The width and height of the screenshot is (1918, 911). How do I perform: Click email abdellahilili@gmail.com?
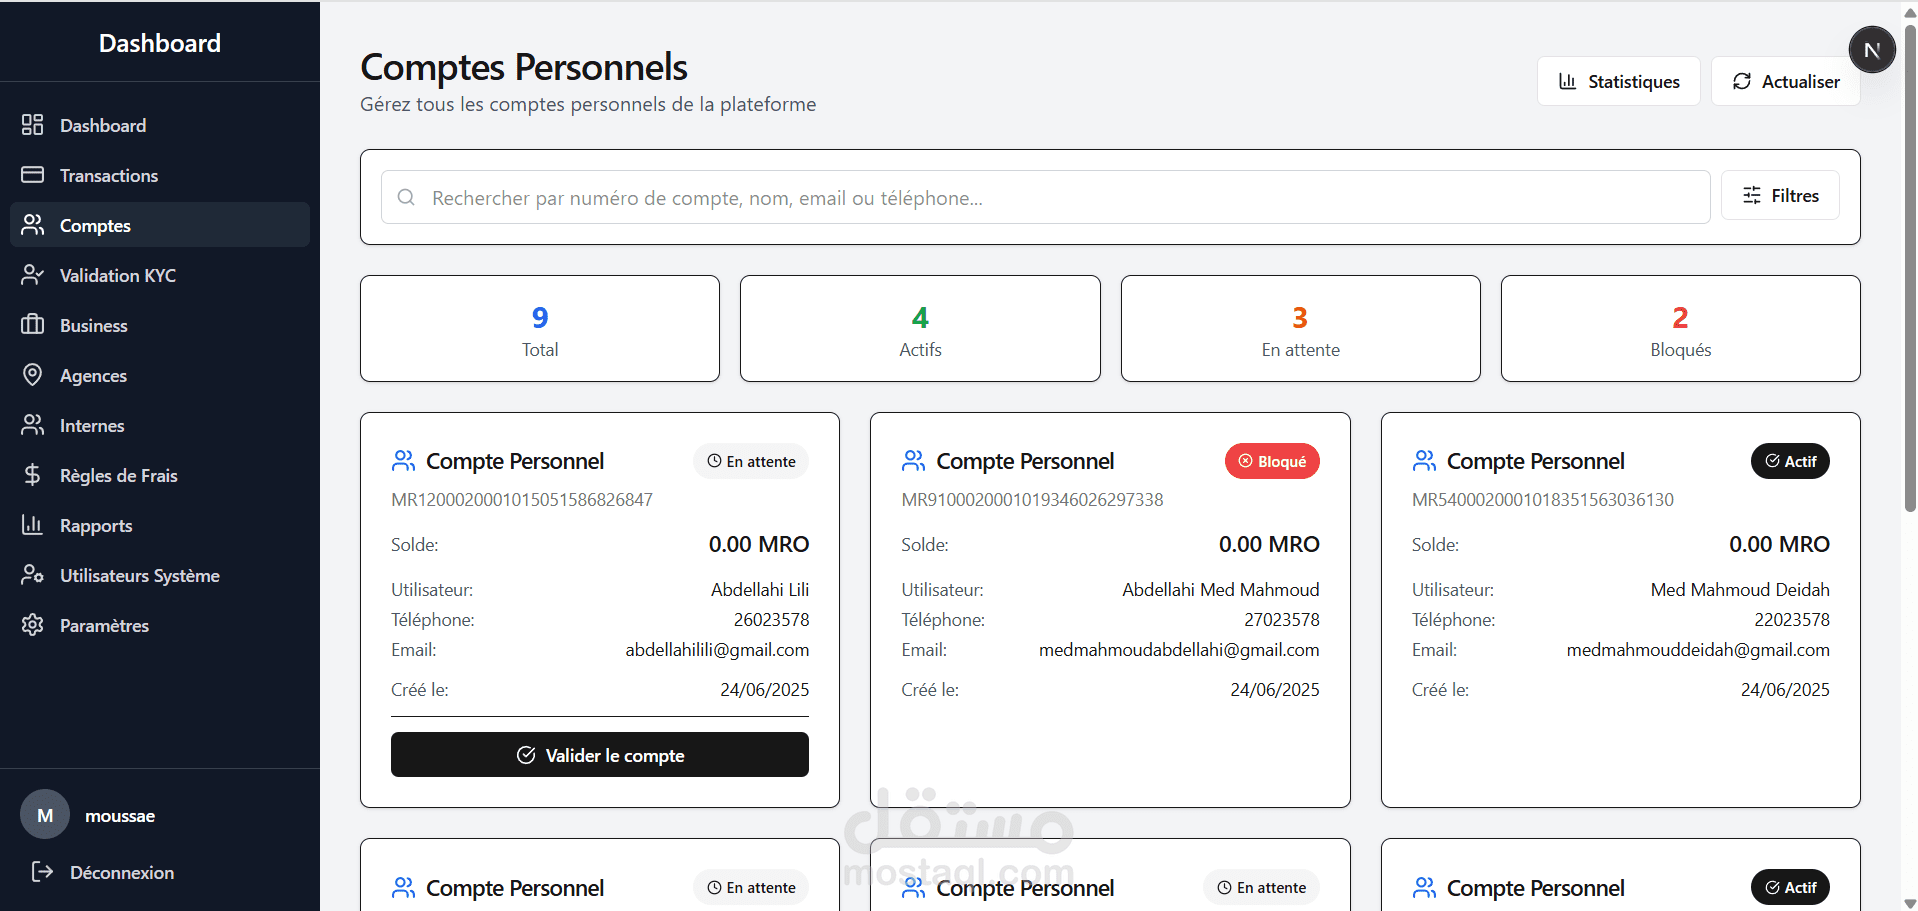[x=717, y=650]
